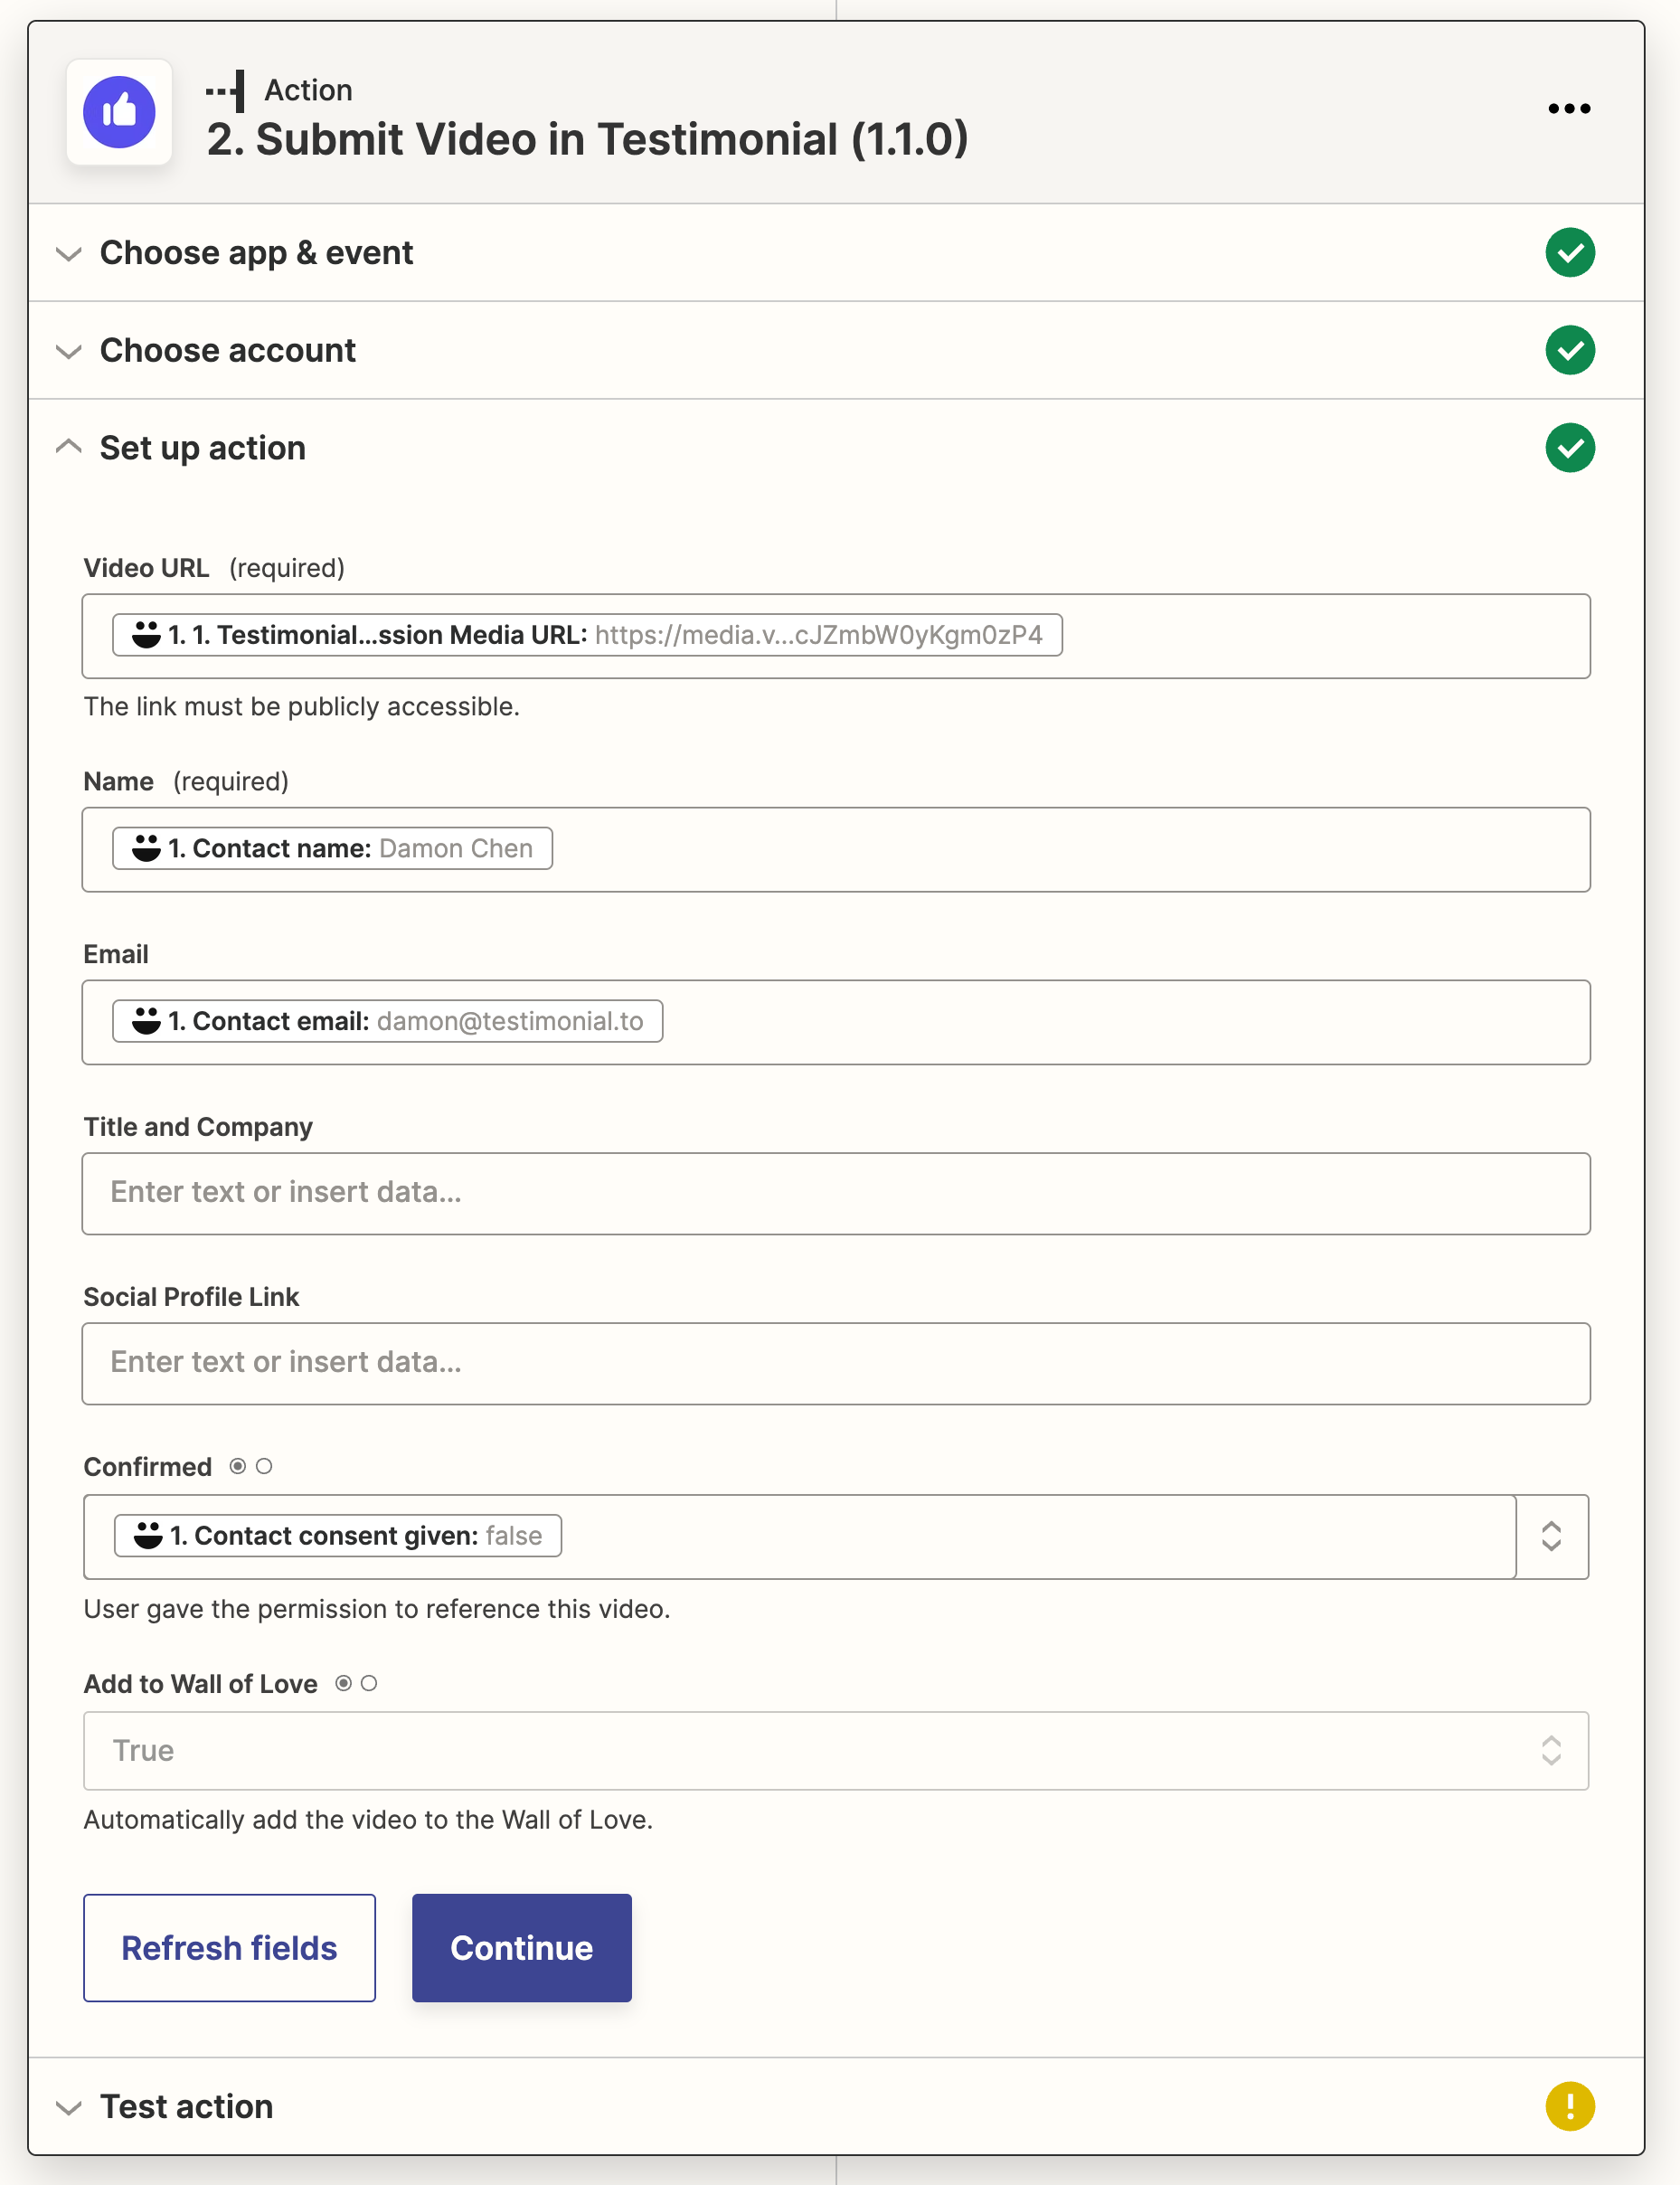Select the first radio option next to Confirmed
This screenshot has height=2185, width=1680.
(x=238, y=1466)
